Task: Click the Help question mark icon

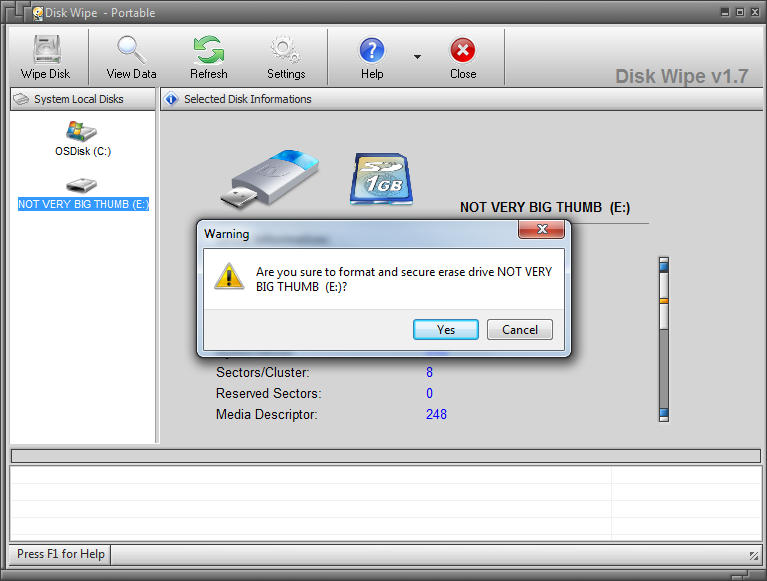Action: pos(372,50)
